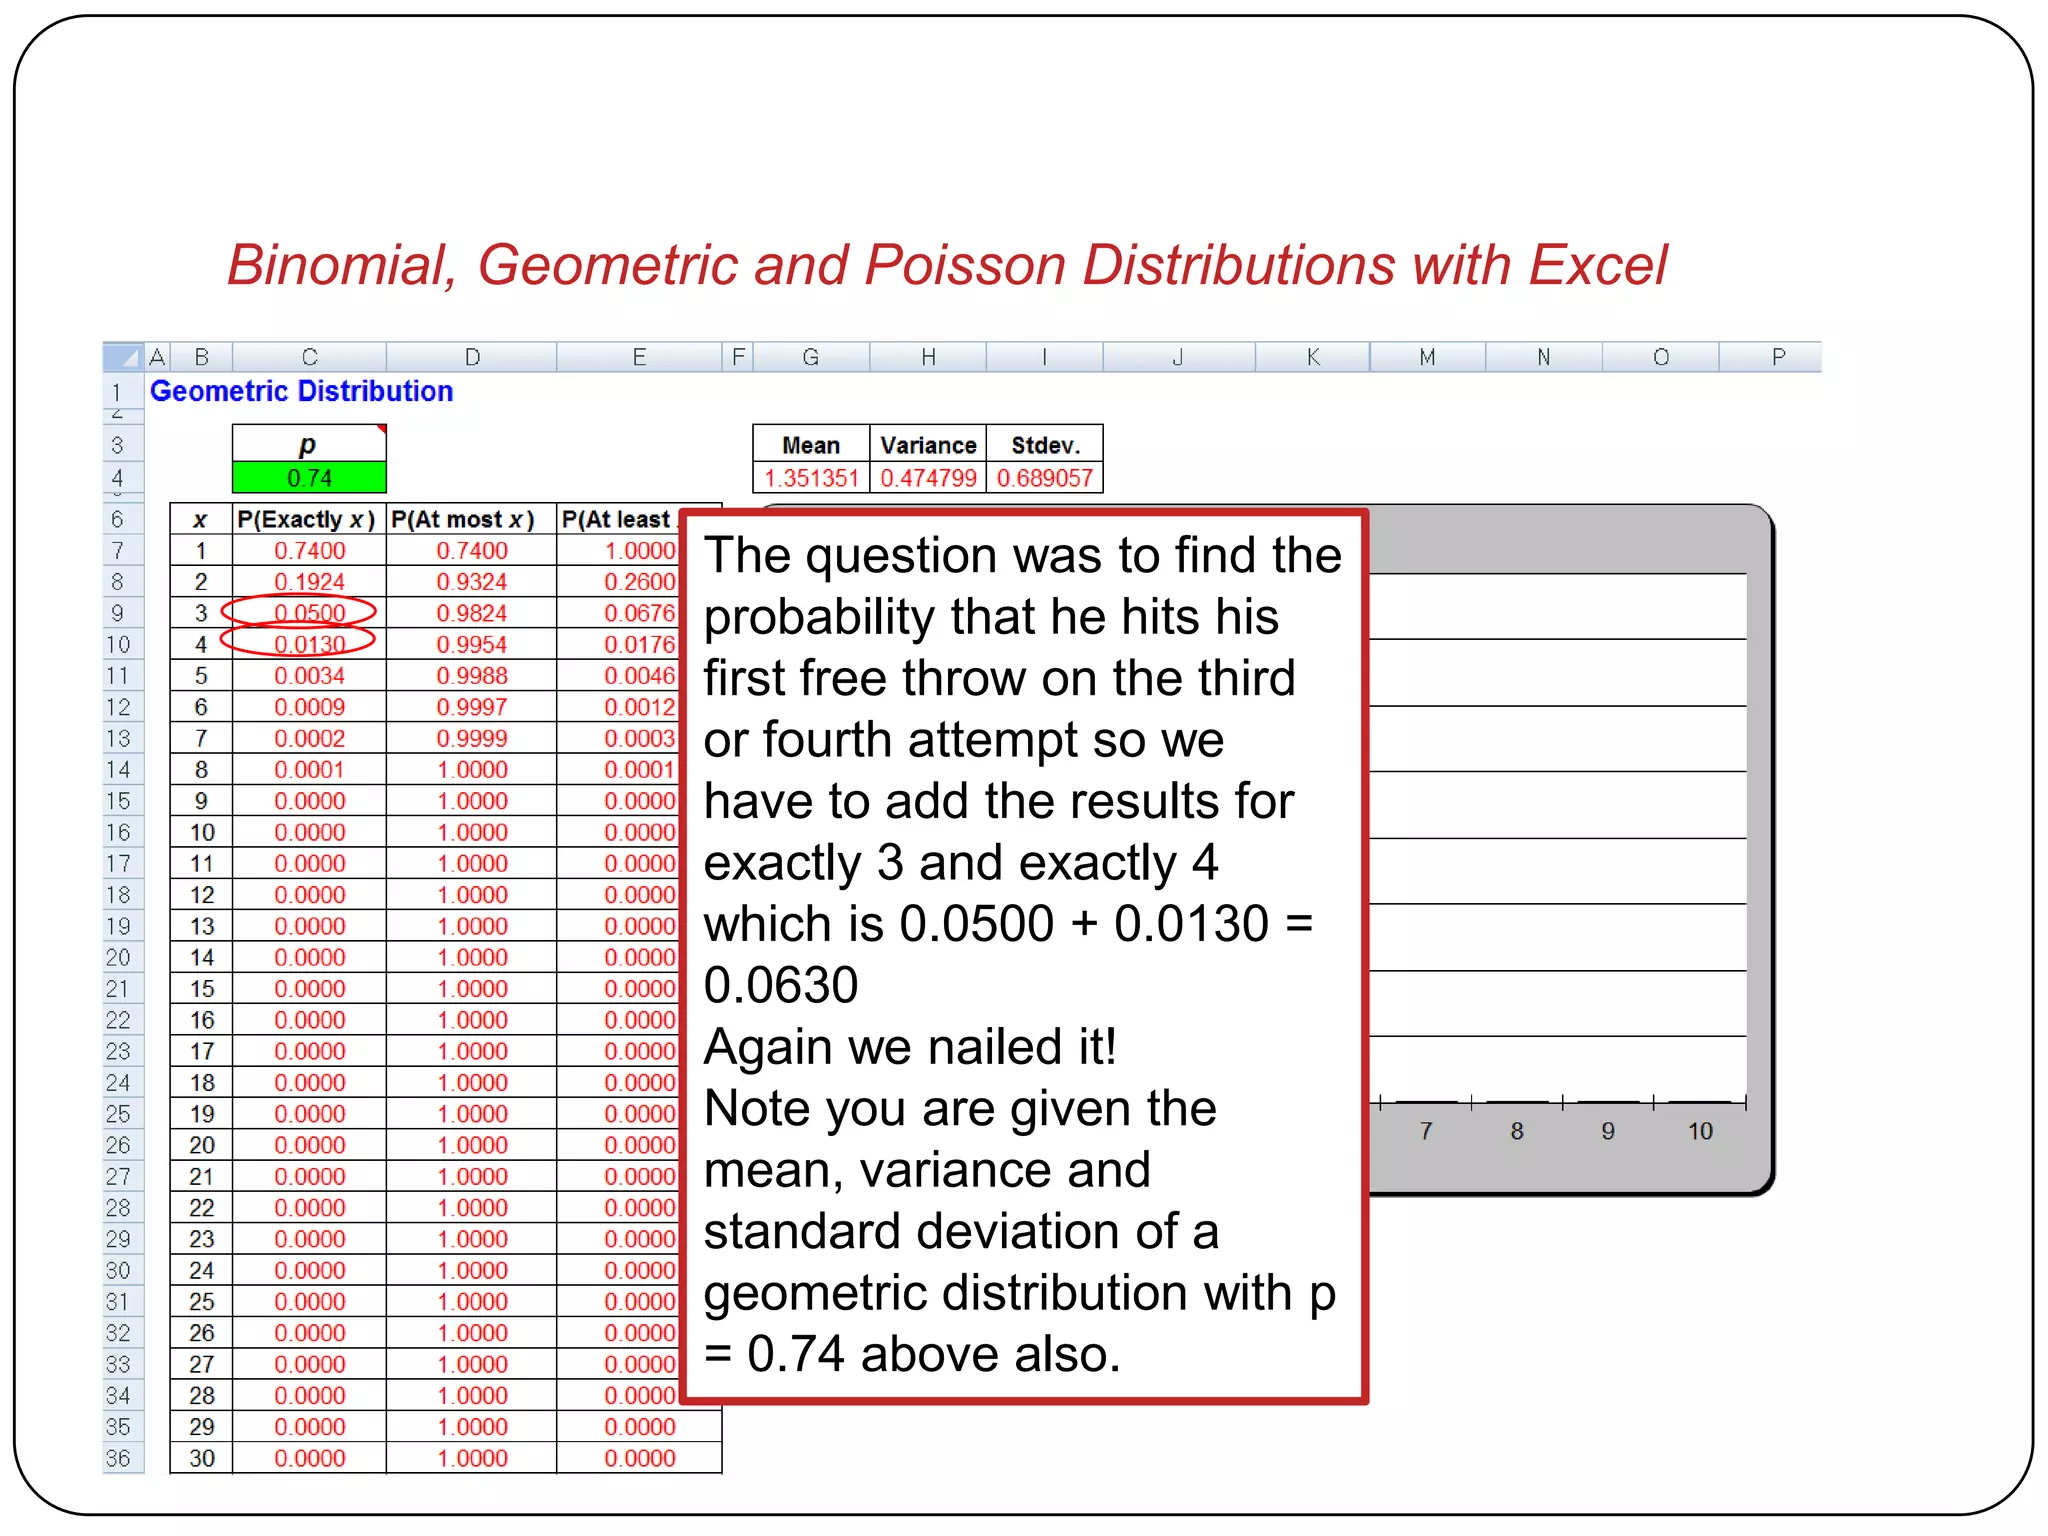Select row 7 header

click(123, 550)
